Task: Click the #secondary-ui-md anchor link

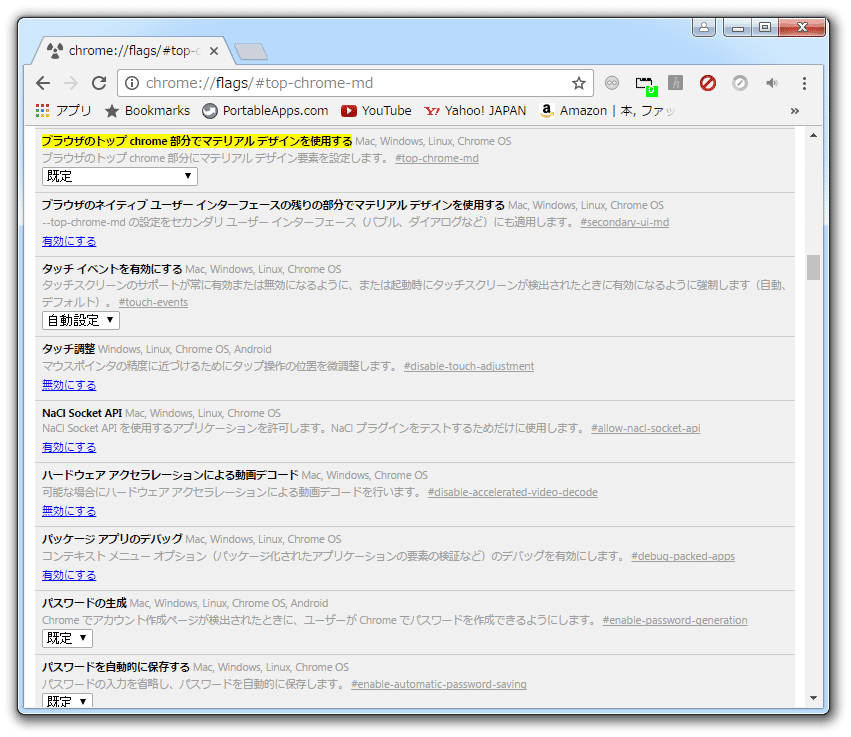Action: tap(625, 223)
